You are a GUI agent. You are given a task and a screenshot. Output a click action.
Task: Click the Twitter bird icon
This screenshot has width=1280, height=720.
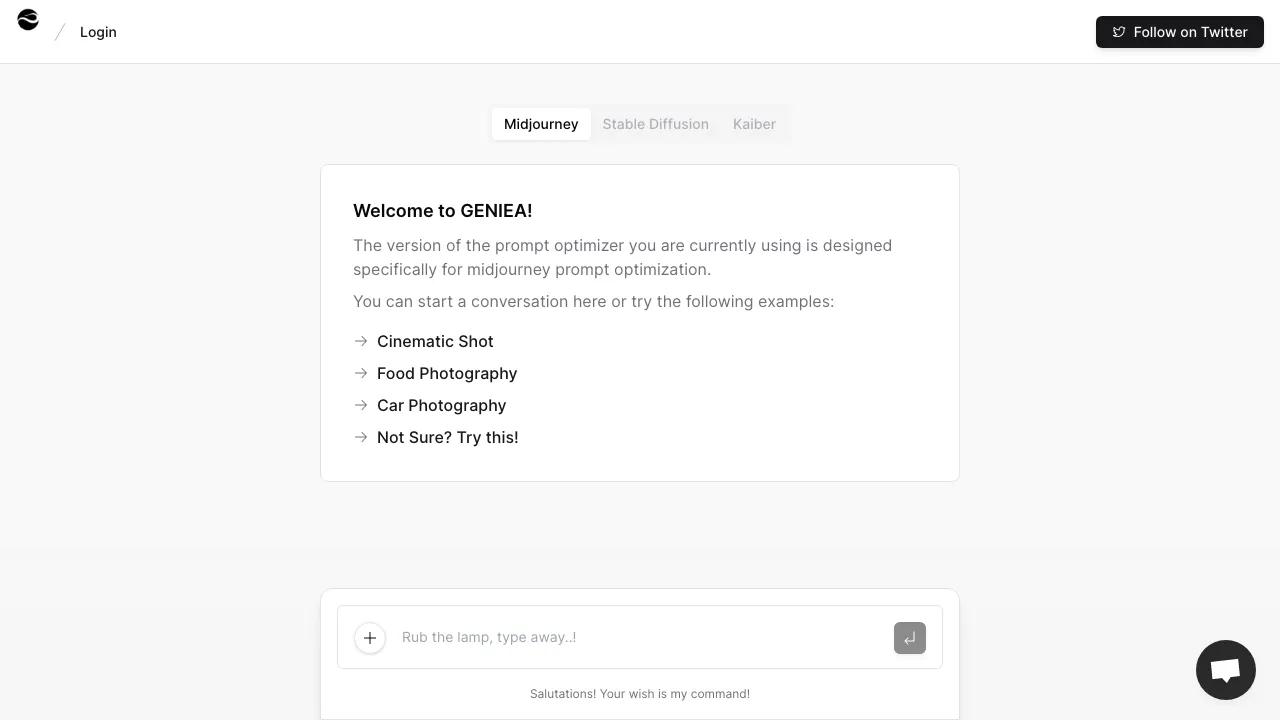pos(1119,32)
